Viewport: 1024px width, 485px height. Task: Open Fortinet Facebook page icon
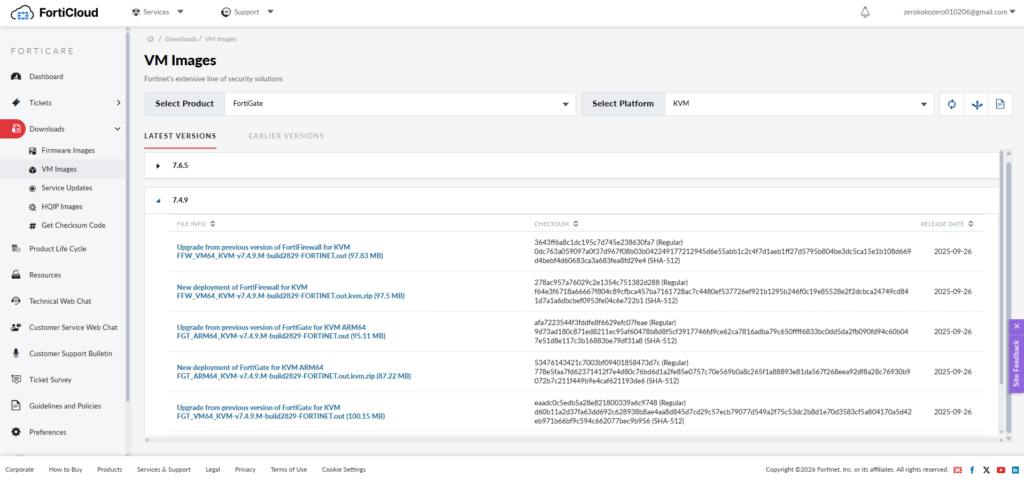(x=972, y=469)
